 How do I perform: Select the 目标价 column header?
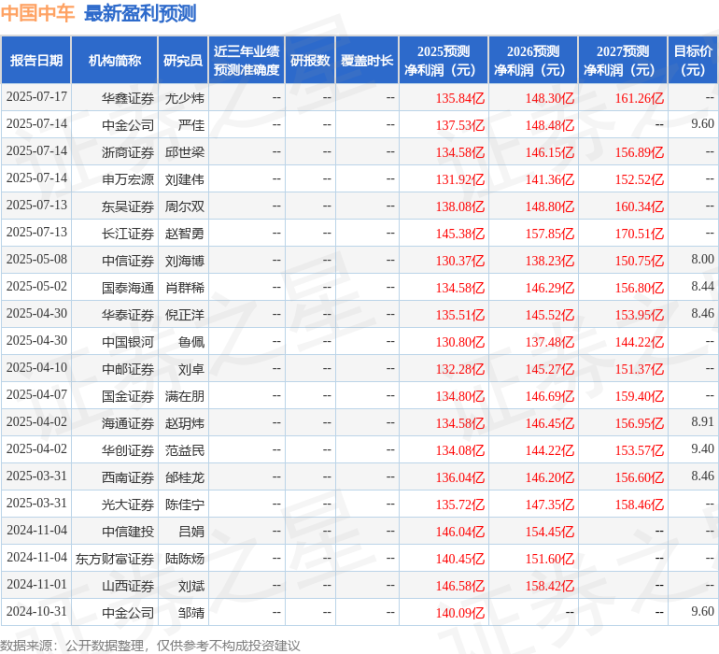point(693,60)
